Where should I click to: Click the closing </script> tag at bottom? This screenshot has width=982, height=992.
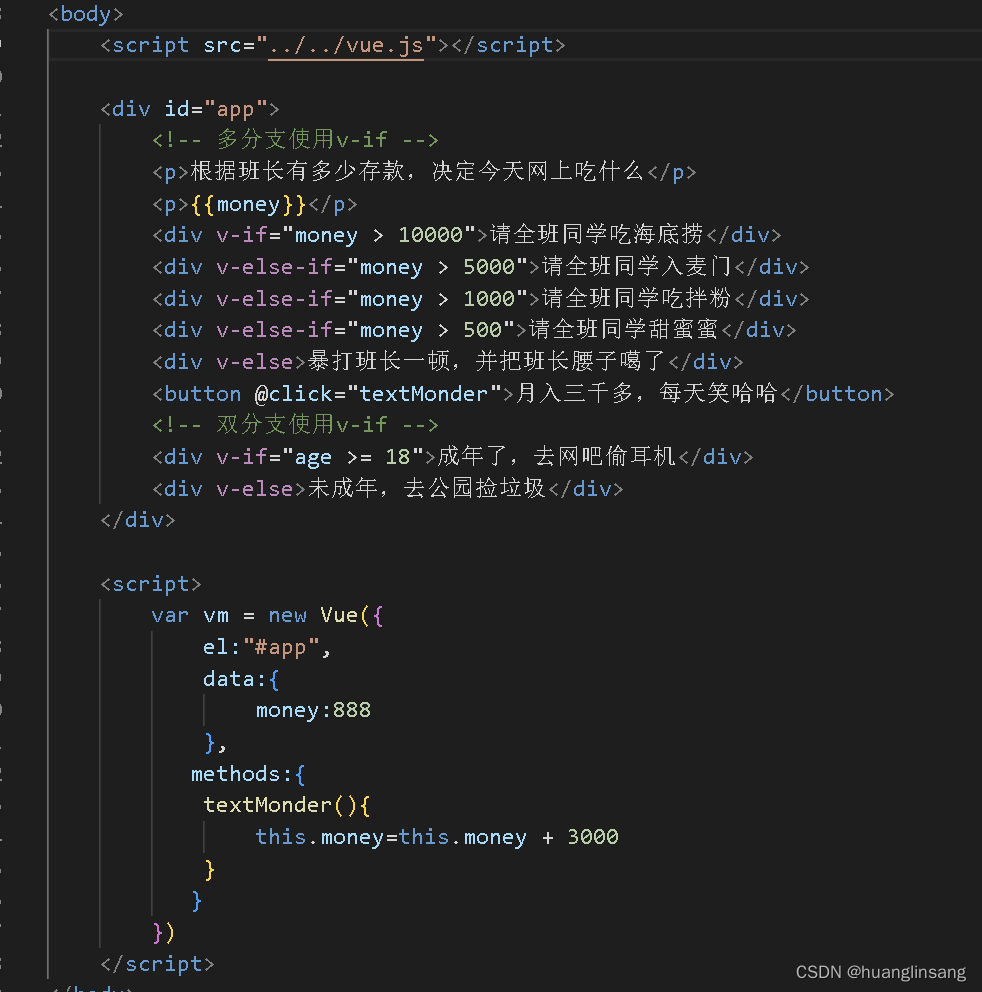pyautogui.click(x=158, y=964)
